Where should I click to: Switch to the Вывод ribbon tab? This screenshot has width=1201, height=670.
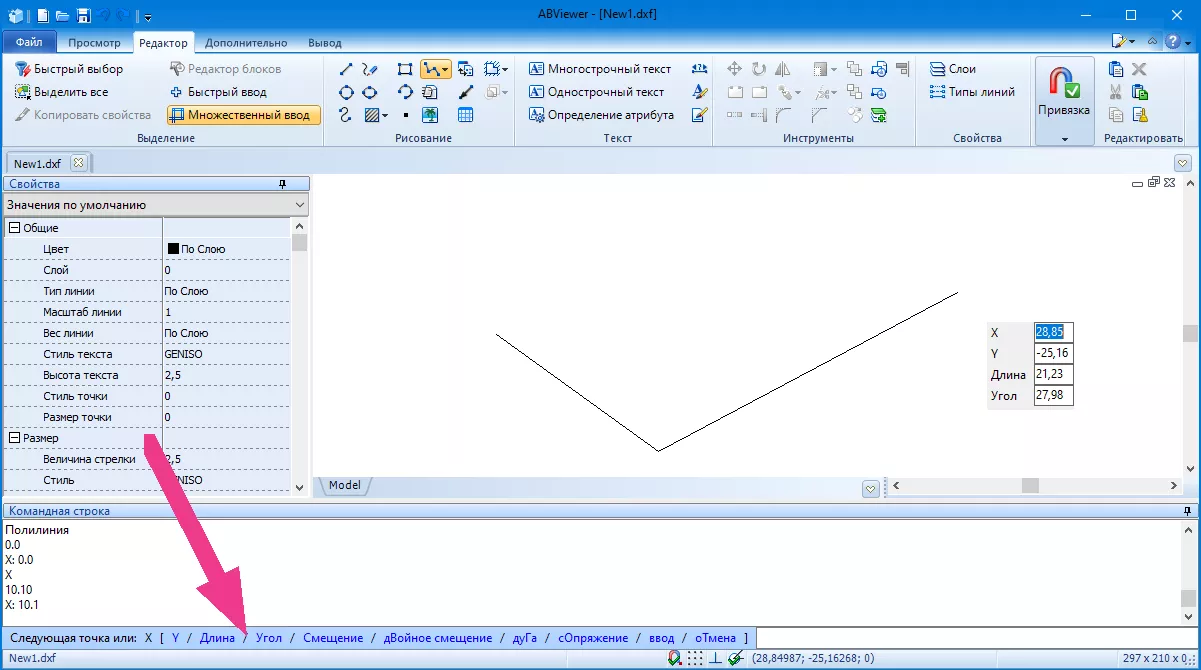coord(325,42)
